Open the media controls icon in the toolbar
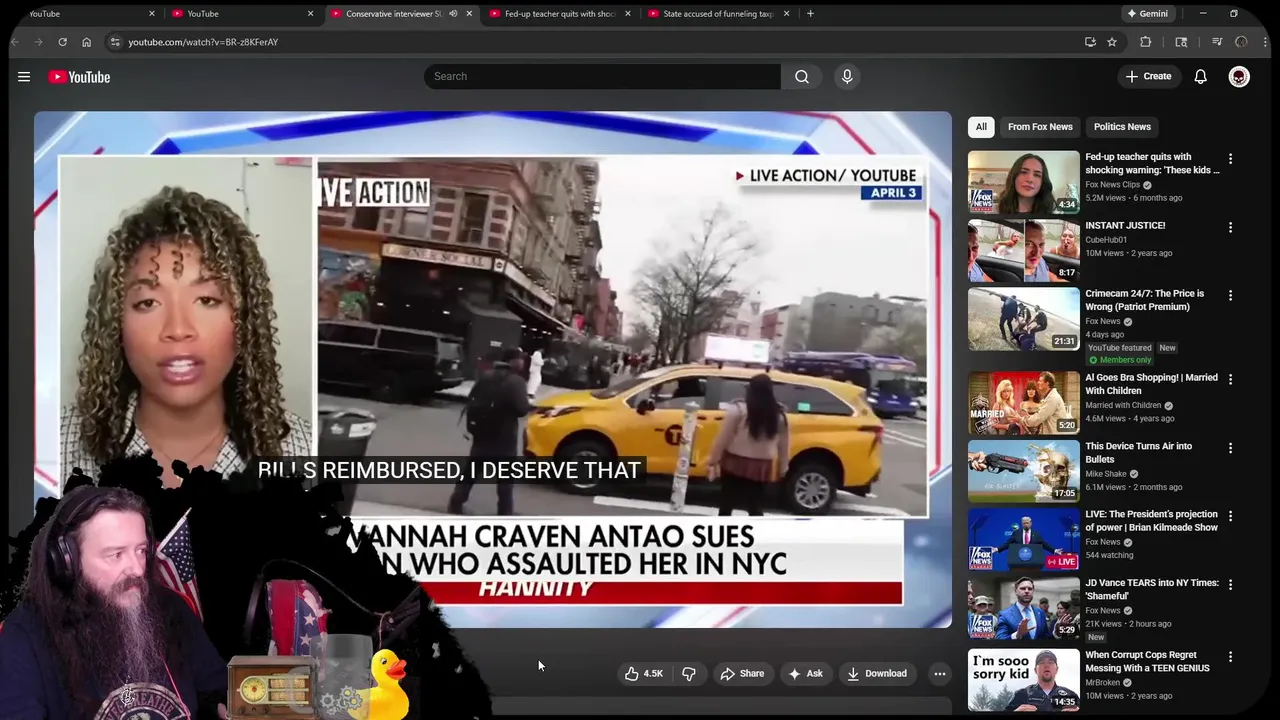Image resolution: width=1280 pixels, height=720 pixels. pyautogui.click(x=1217, y=42)
